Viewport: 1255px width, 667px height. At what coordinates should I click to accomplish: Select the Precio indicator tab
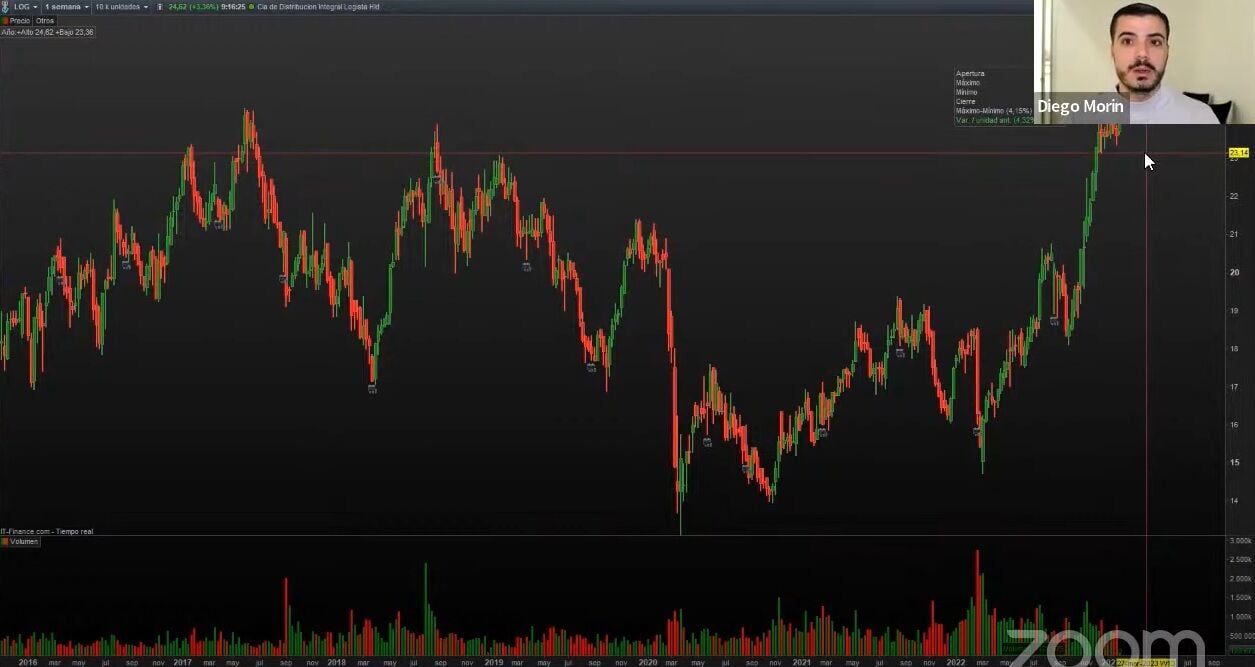17,20
